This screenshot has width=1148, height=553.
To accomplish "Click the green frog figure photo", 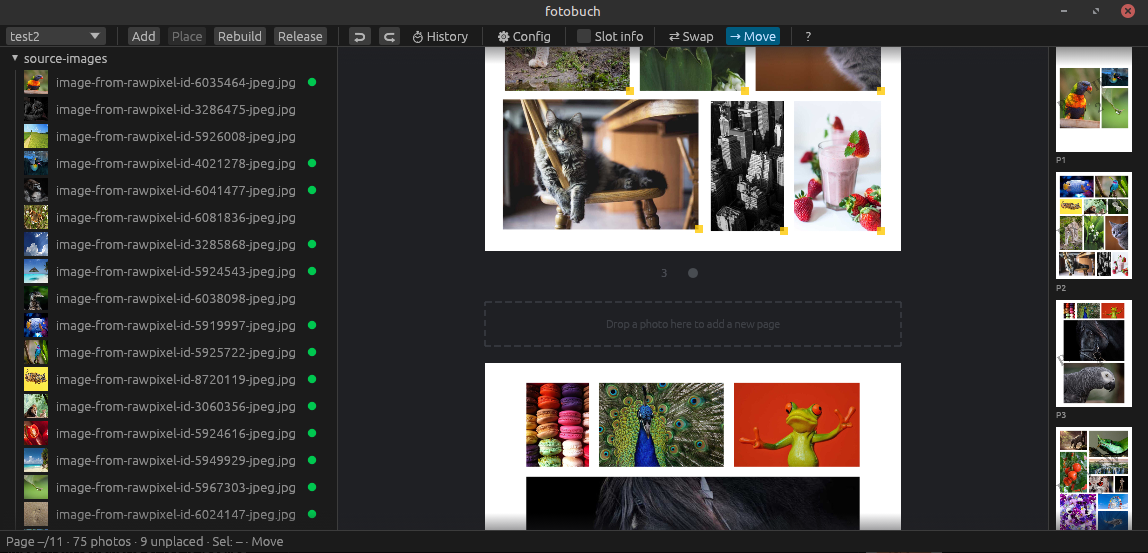I will click(797, 425).
